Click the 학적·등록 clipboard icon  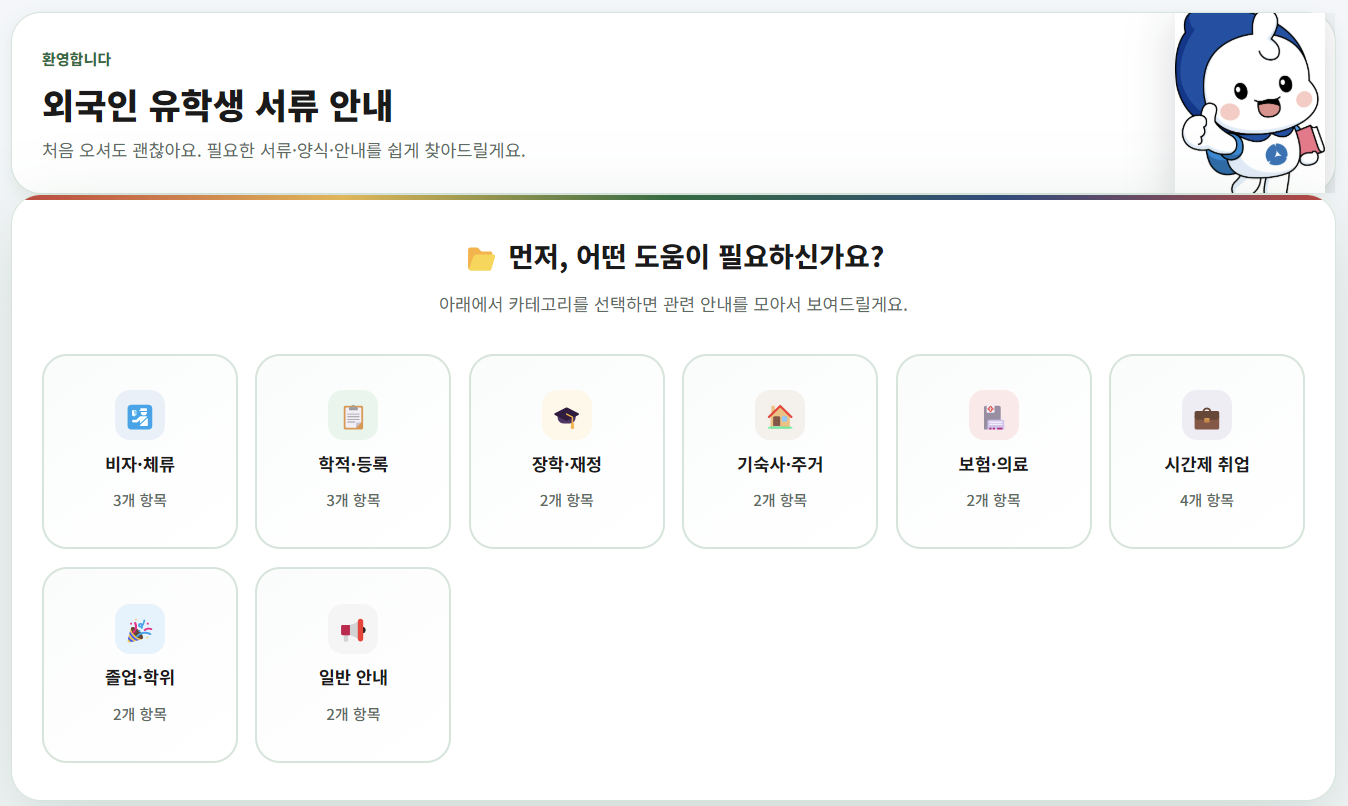pos(353,415)
